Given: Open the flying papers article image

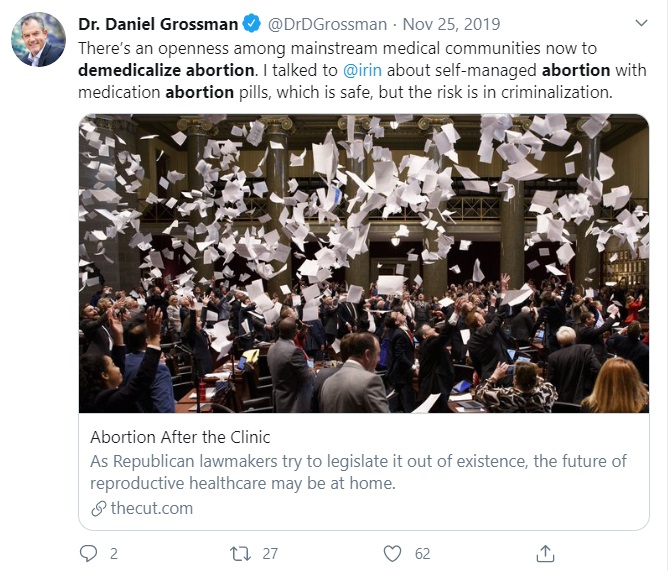Looking at the screenshot, I should point(364,263).
